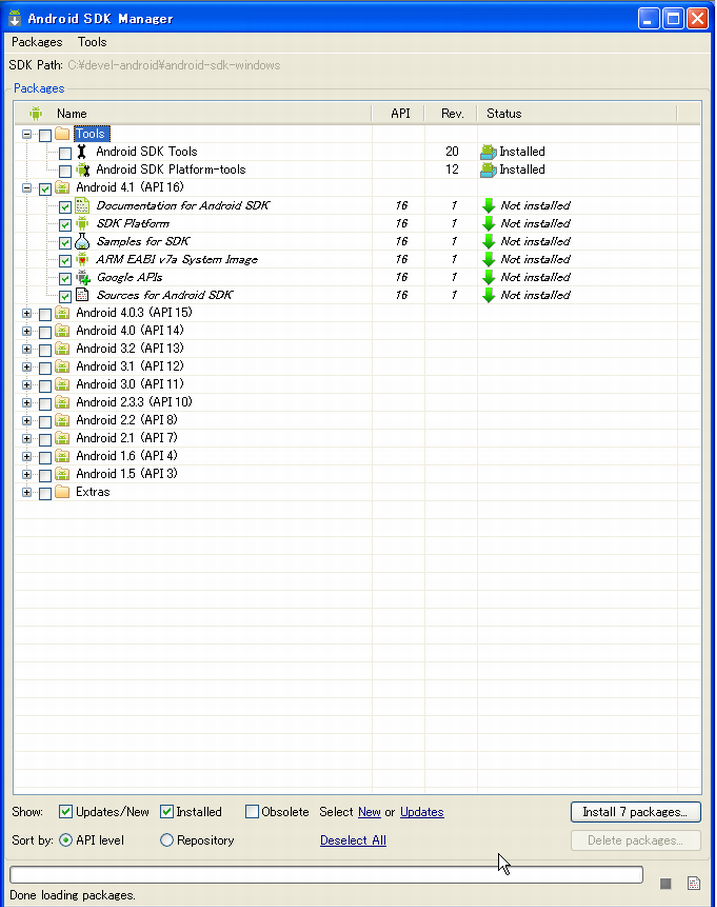Viewport: 717px width, 907px height.
Task: Collapse the Android 4.1 (API 16) node
Action: (27, 188)
